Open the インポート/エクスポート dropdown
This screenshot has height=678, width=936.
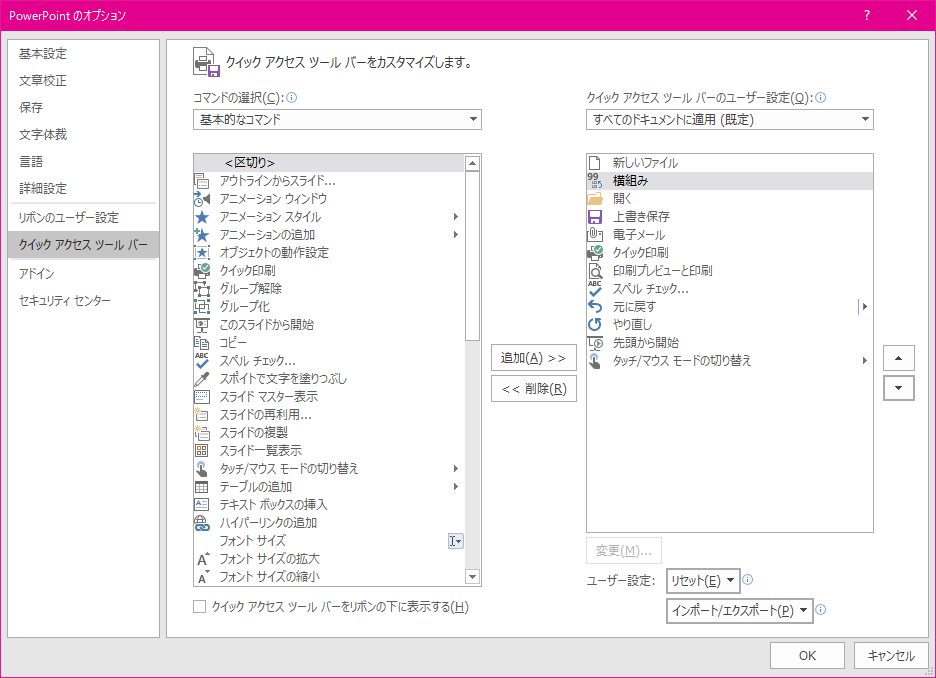pyautogui.click(x=740, y=611)
